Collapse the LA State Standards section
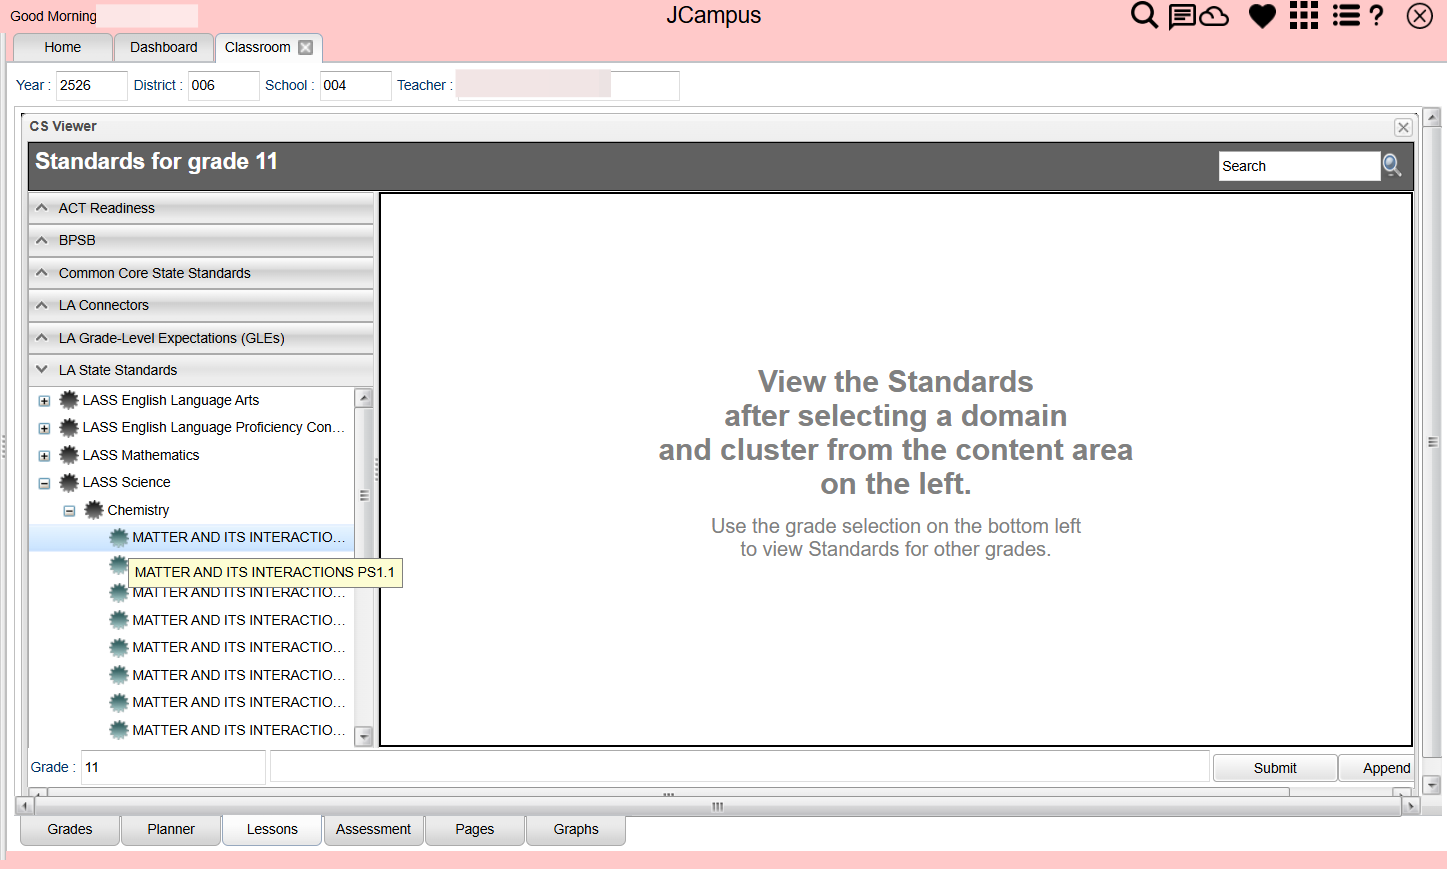 (x=201, y=370)
